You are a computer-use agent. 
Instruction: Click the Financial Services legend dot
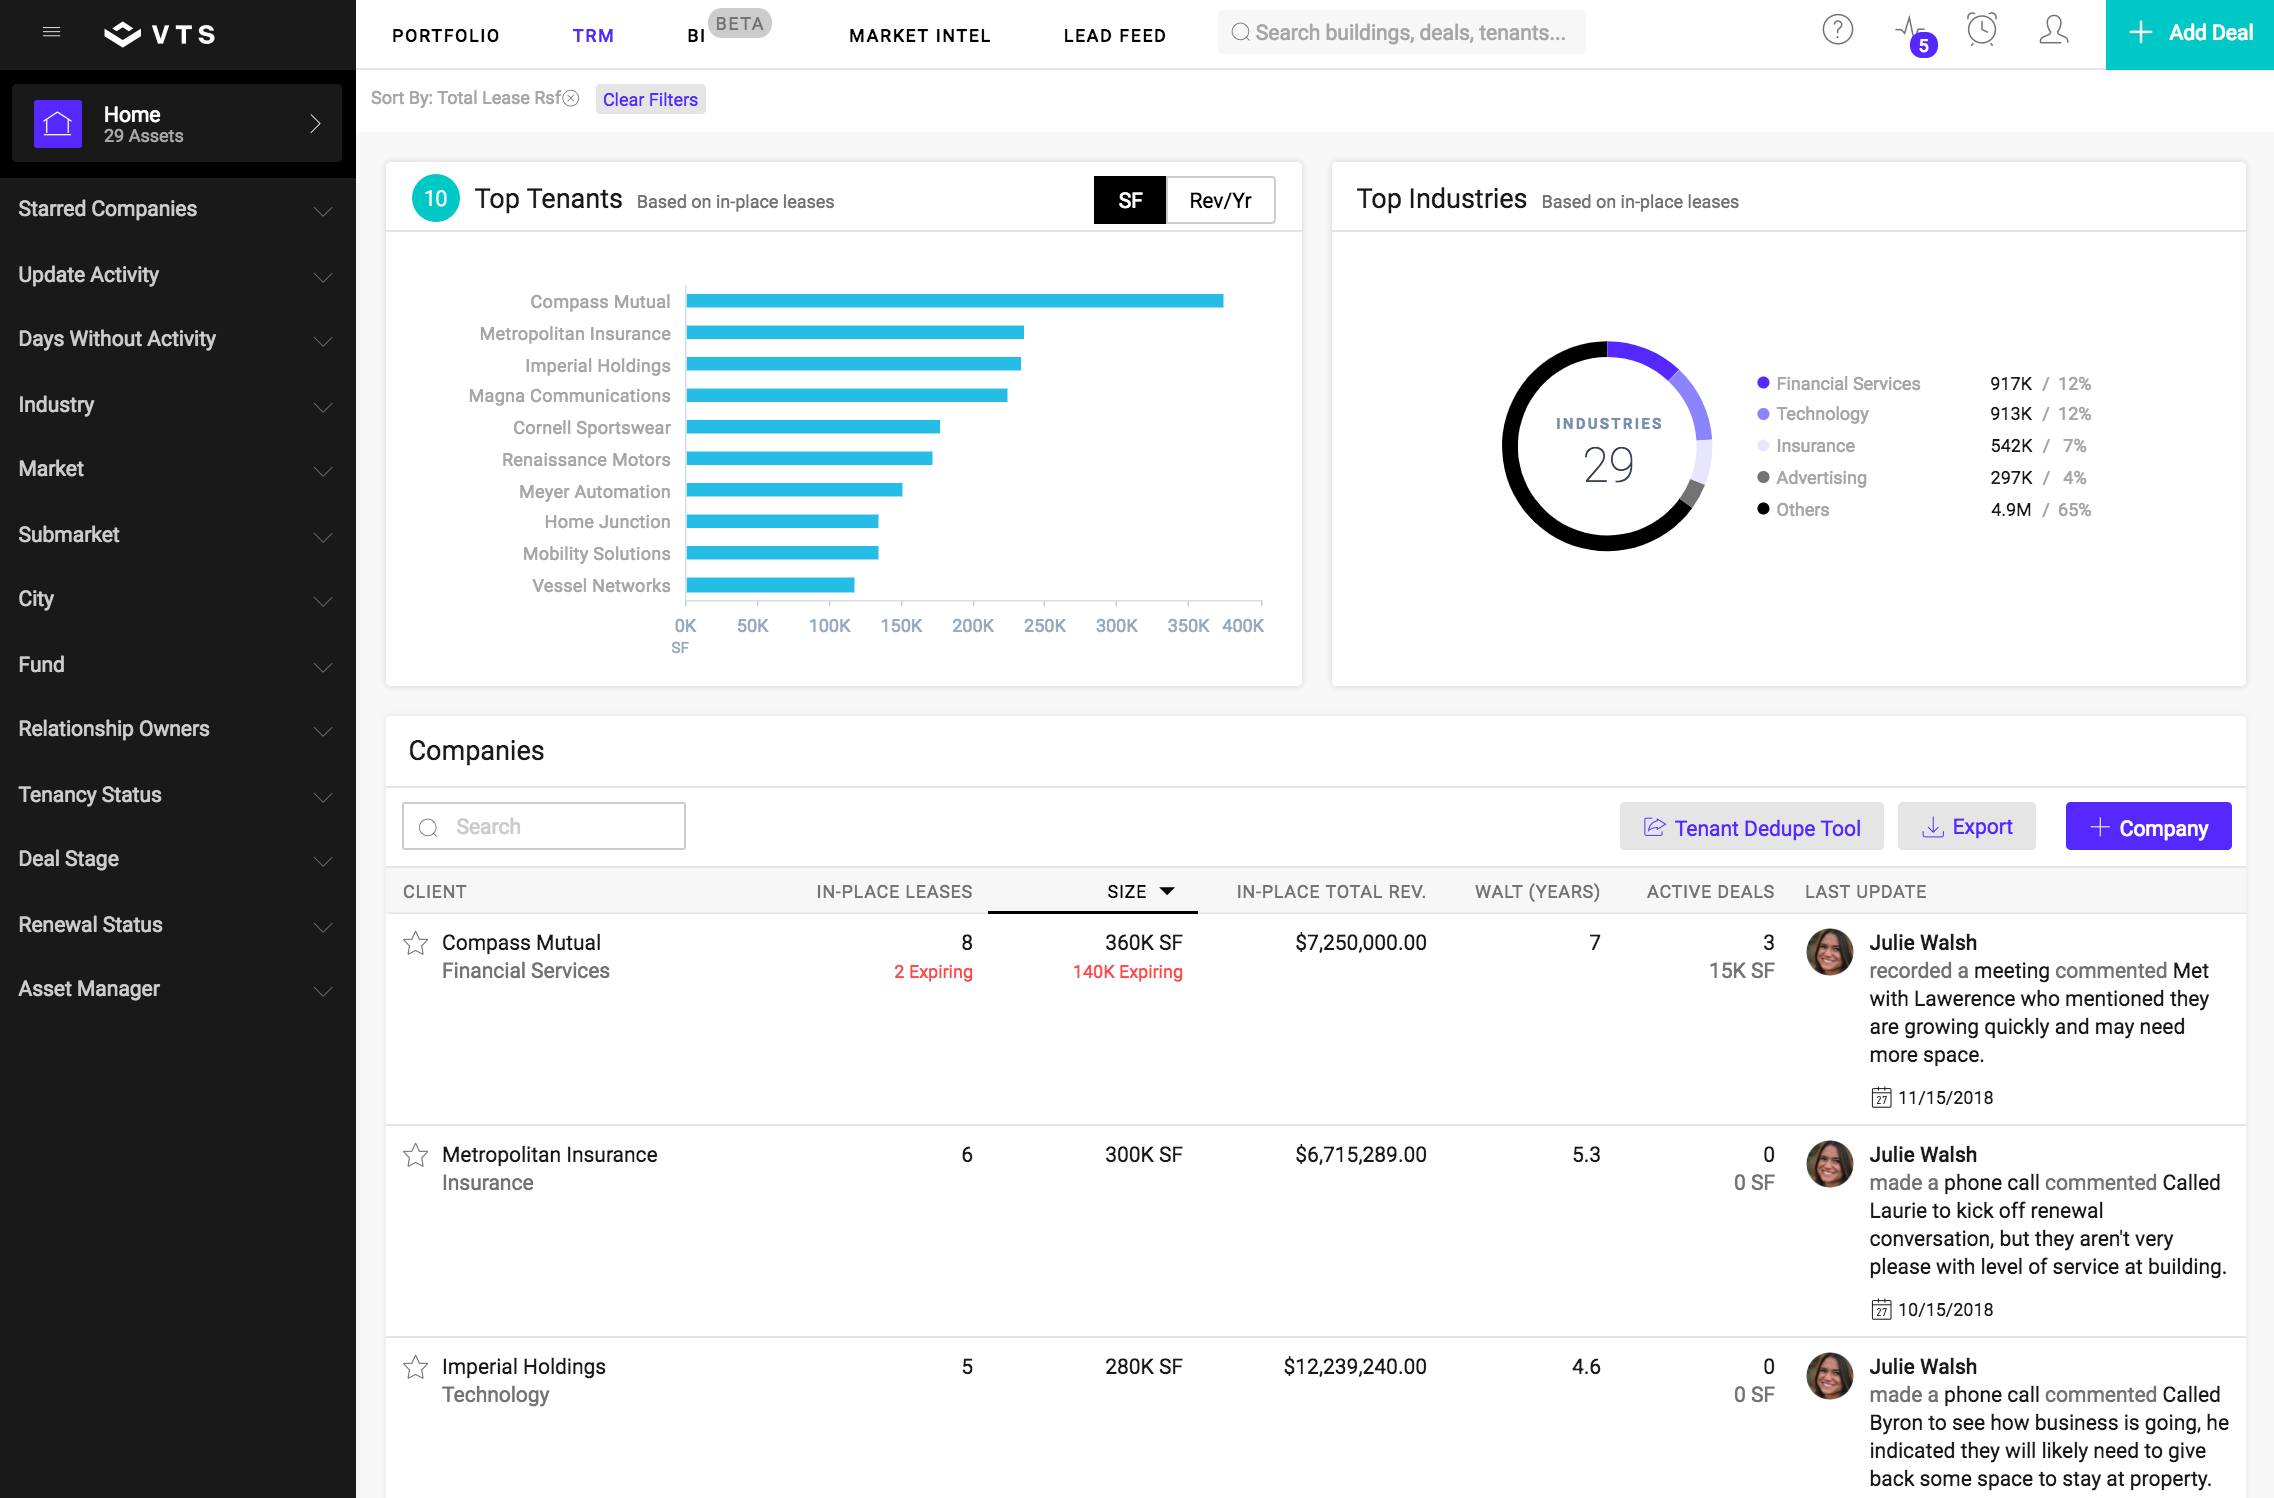1763,383
